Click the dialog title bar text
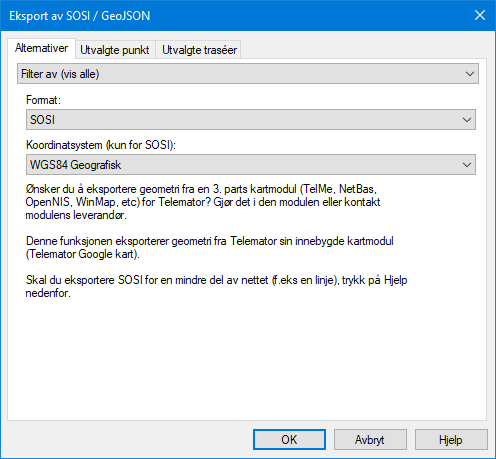496x459 pixels. [80, 16]
